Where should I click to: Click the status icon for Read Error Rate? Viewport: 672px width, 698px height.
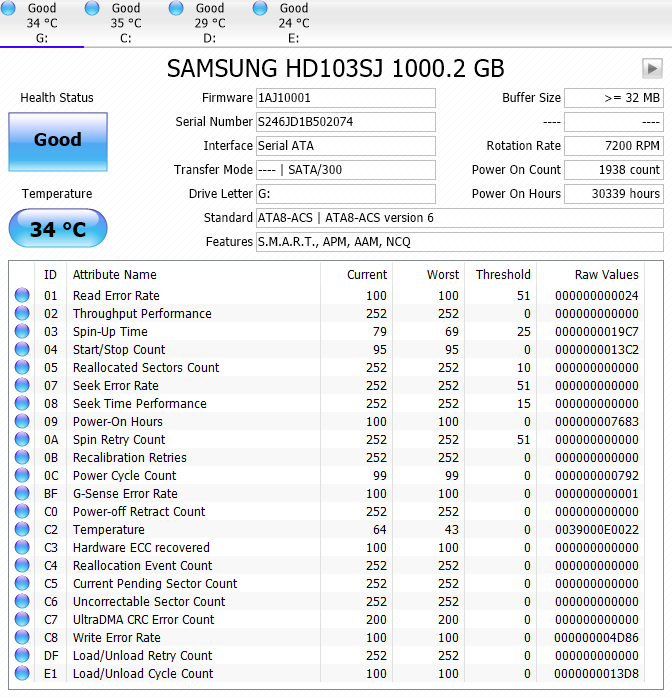22,295
